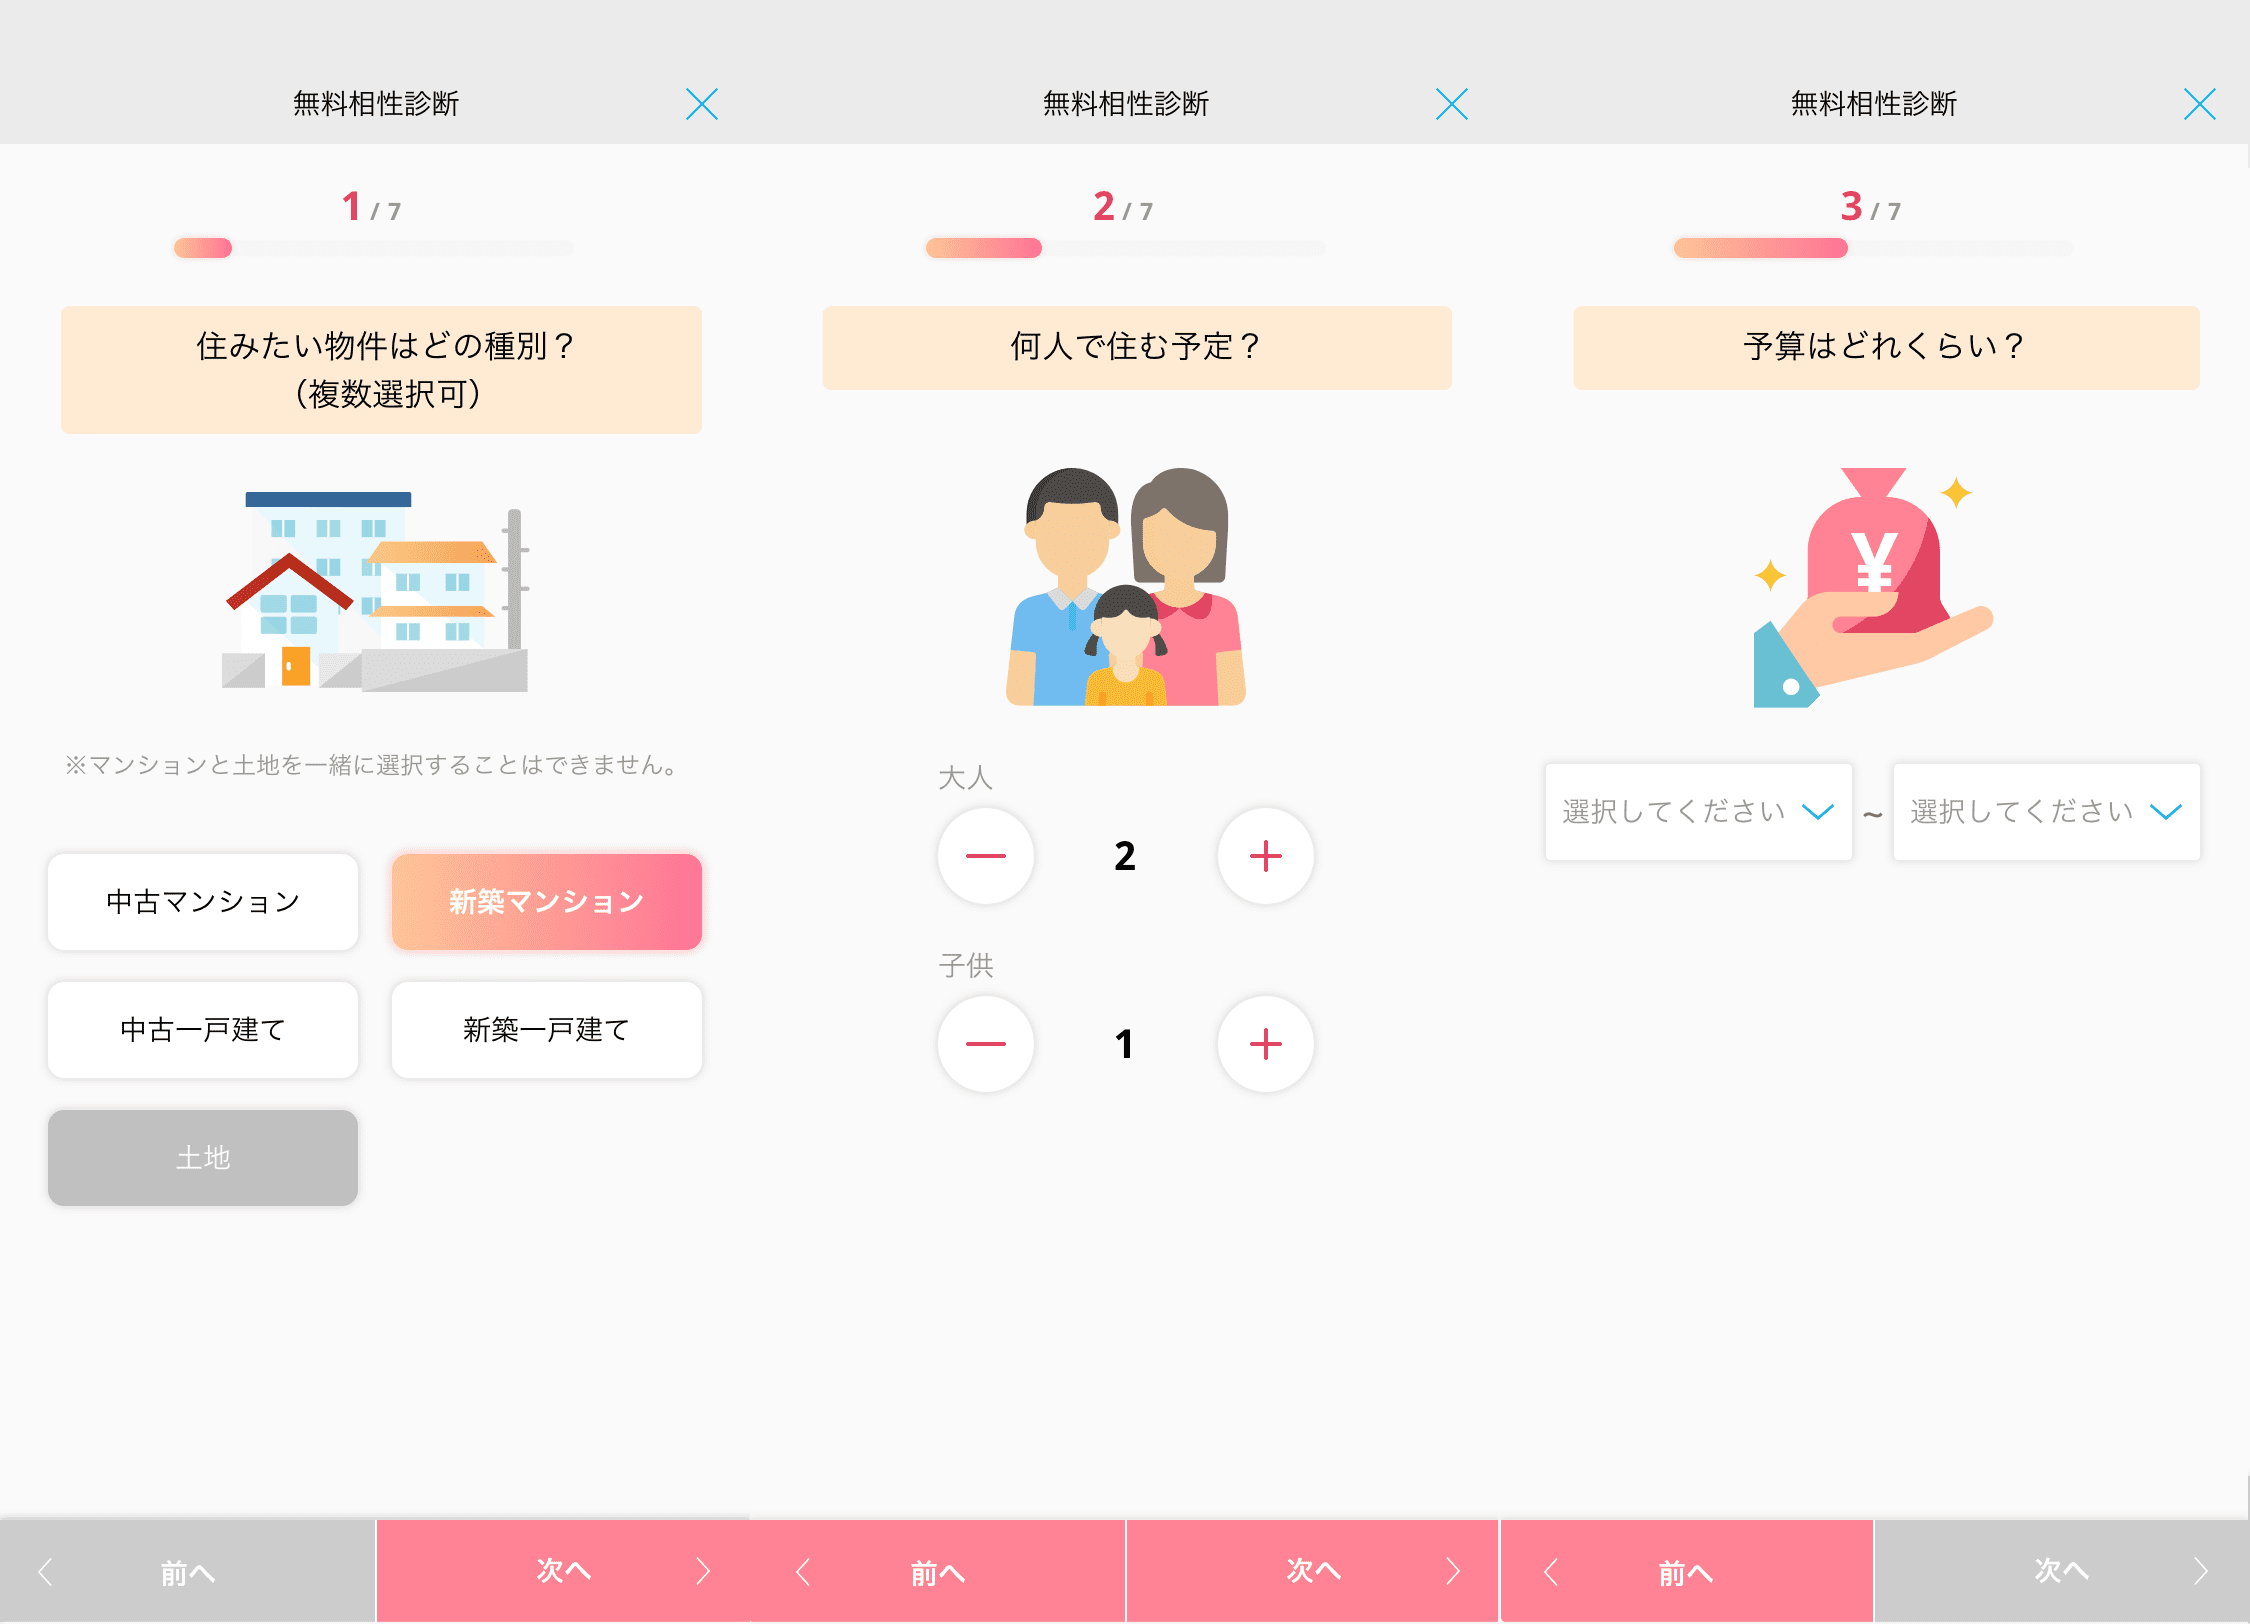Screen dimensions: 2250x1624
Task: Click the 子供 label
Action: 966,966
